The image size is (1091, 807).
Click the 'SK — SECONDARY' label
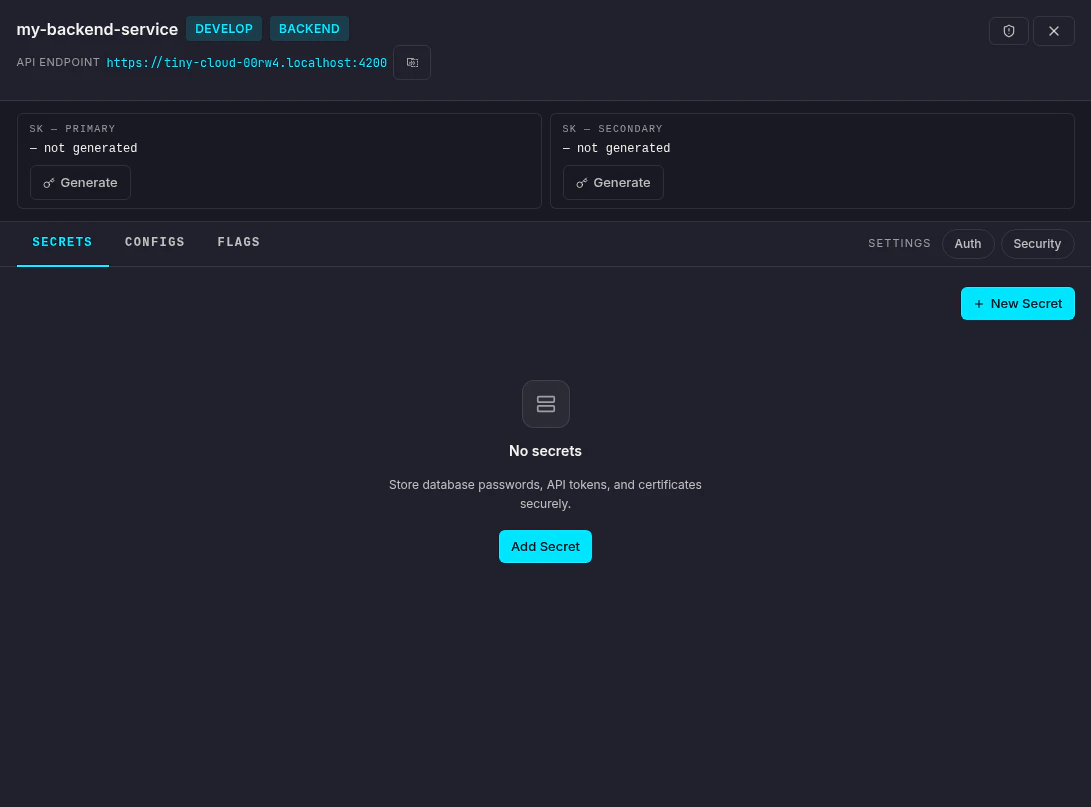click(x=612, y=129)
